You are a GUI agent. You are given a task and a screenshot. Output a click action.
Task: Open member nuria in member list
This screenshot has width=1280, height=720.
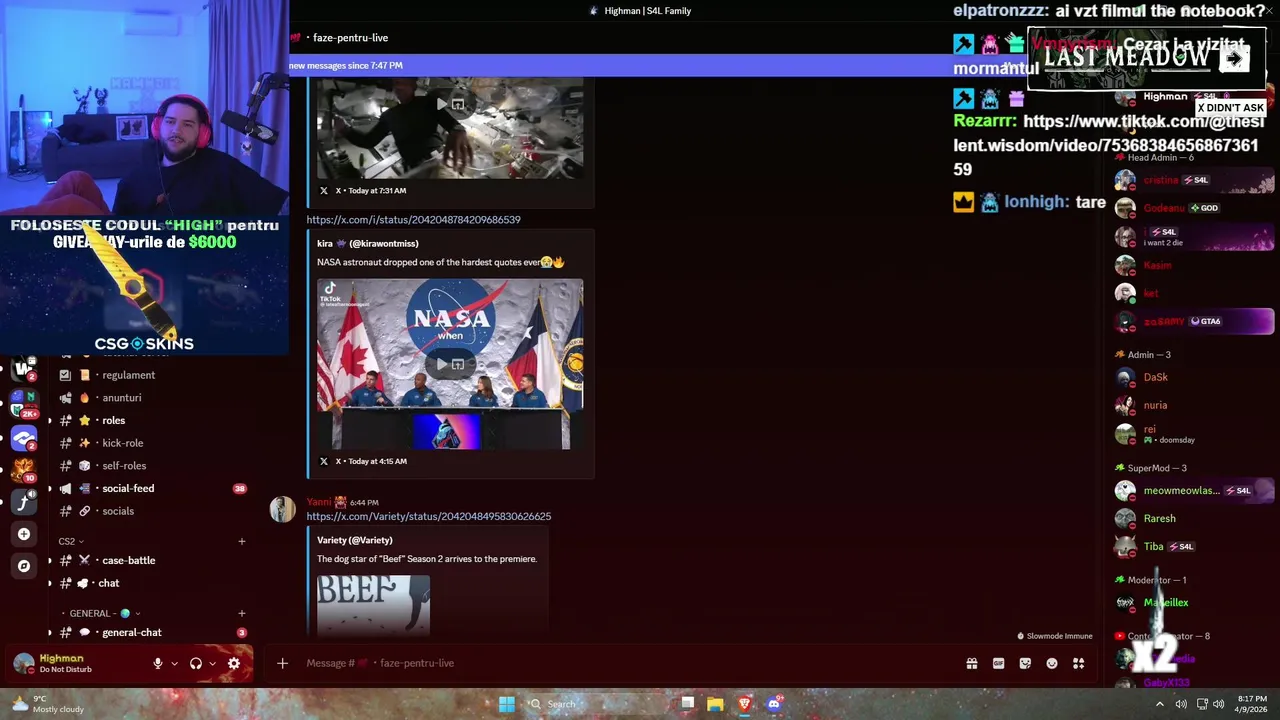(x=1155, y=406)
